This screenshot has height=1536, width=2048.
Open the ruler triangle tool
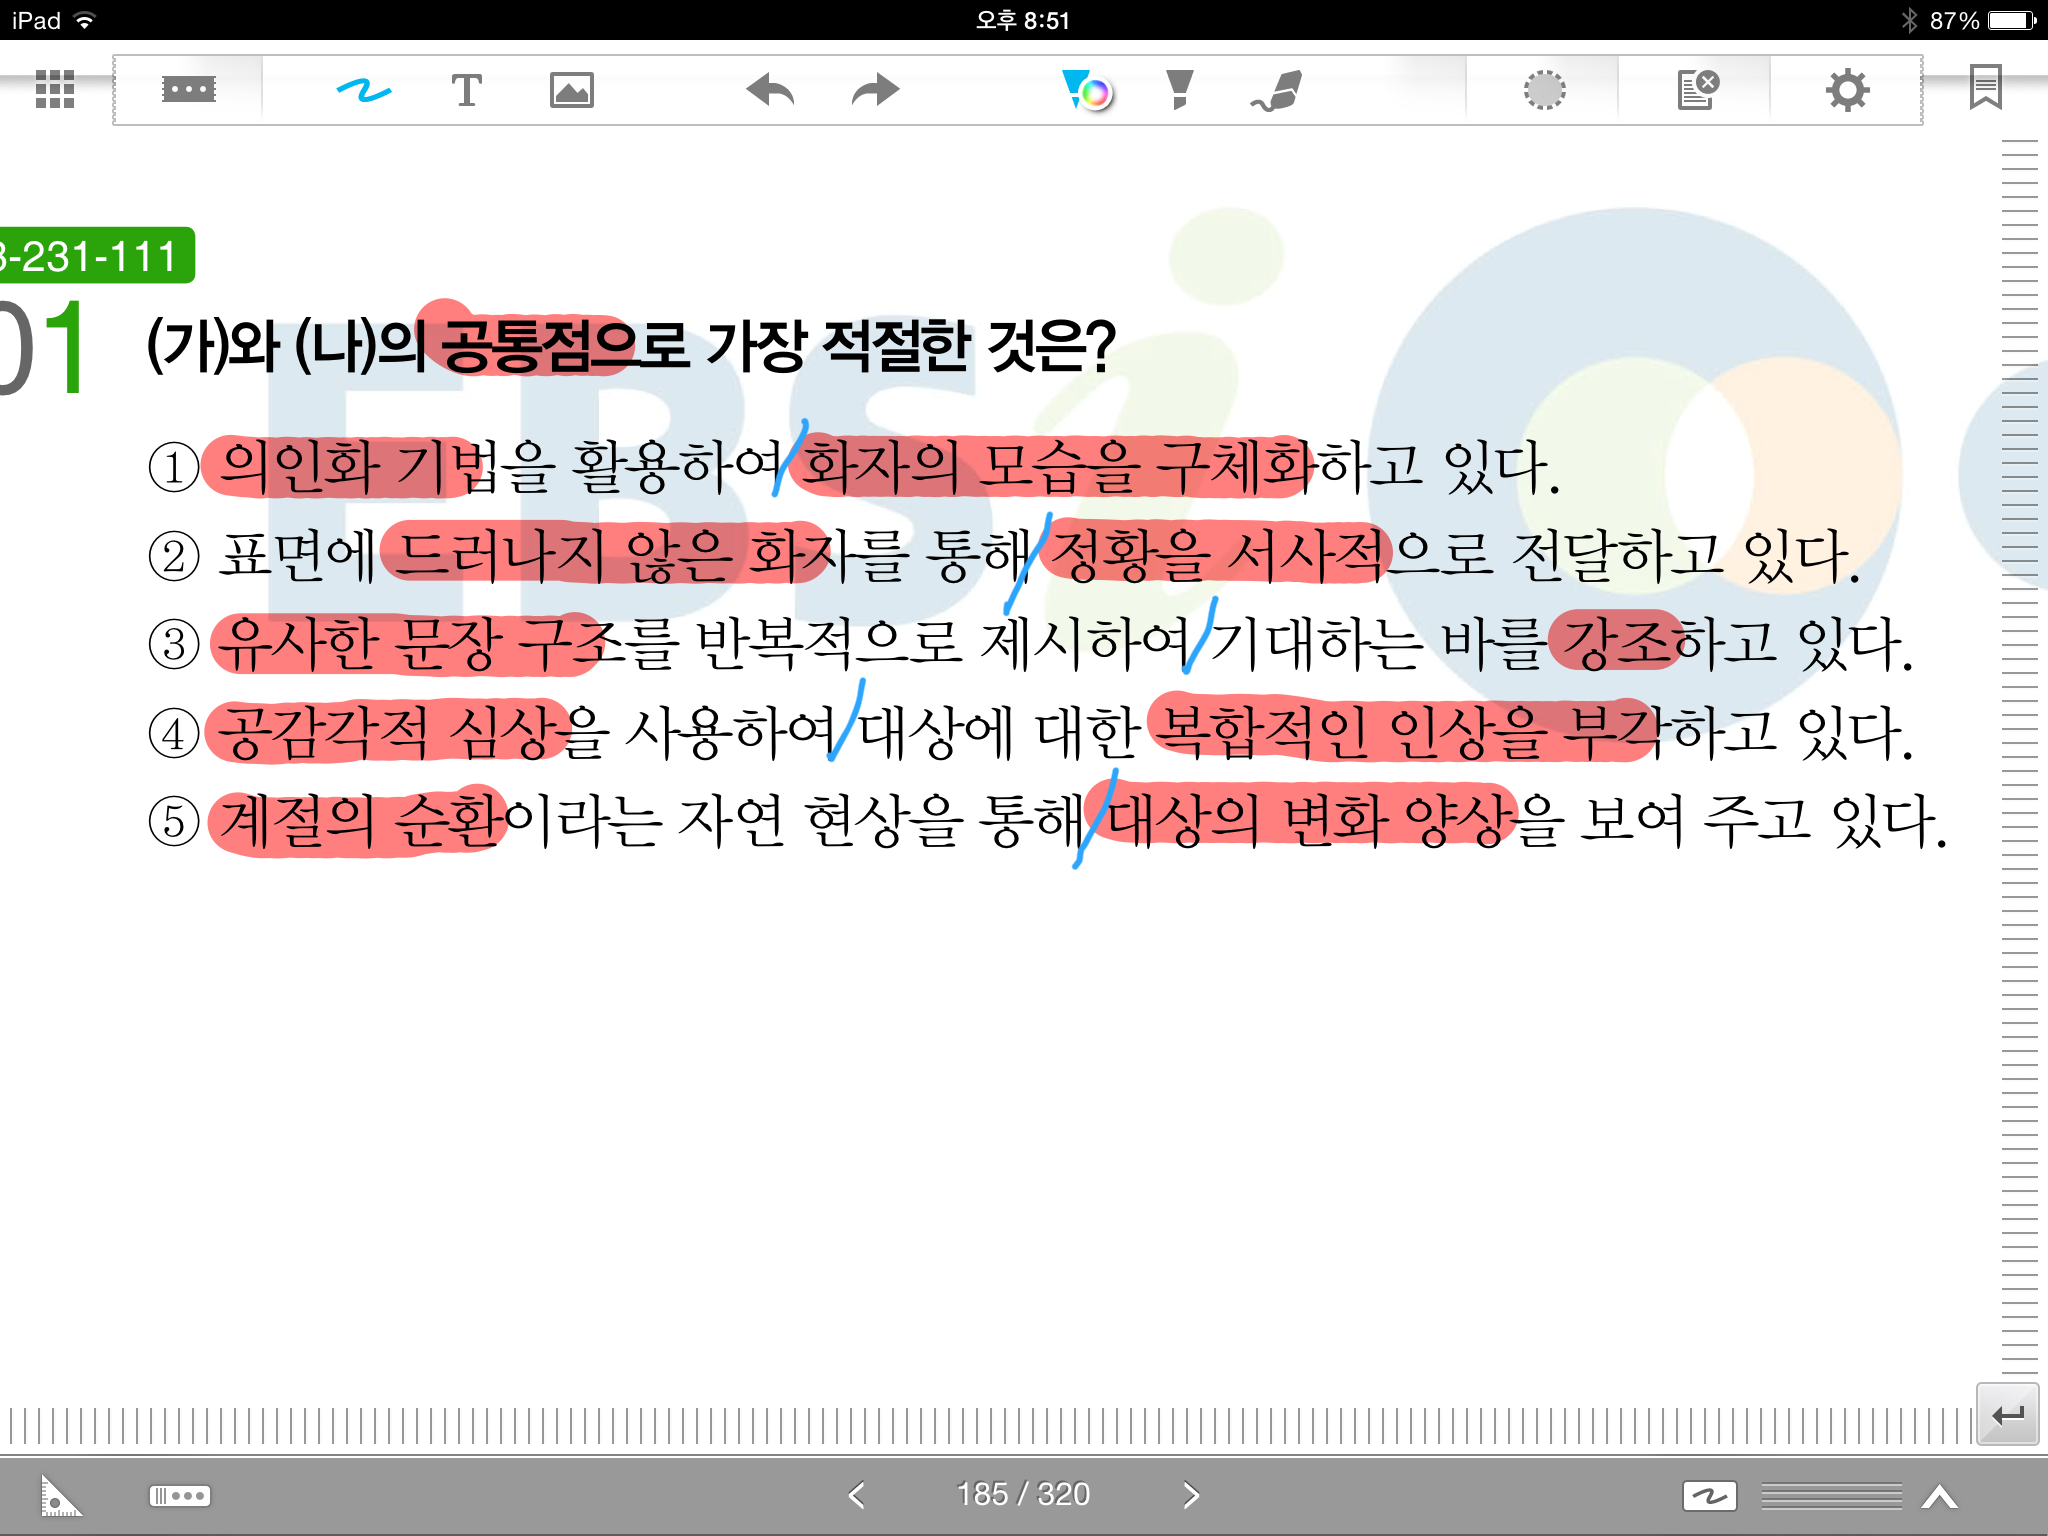click(x=60, y=1495)
